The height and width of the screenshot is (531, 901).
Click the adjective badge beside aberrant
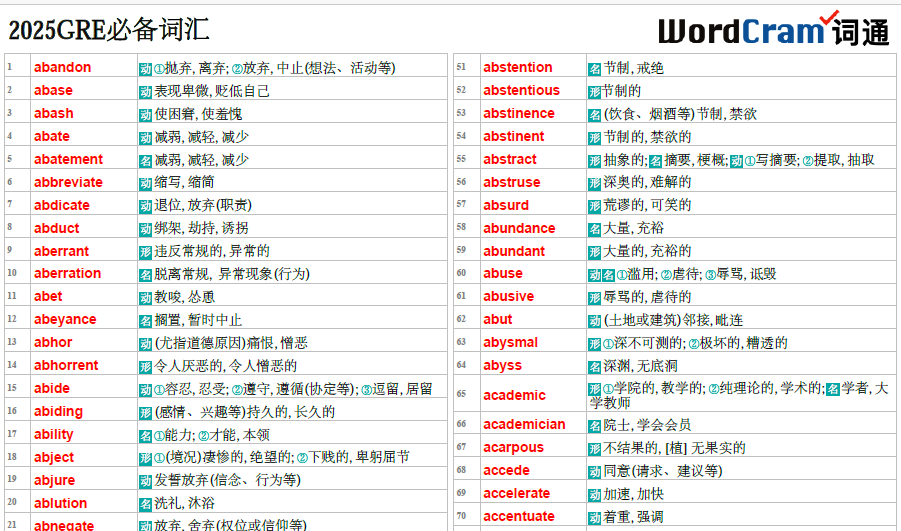[145, 251]
